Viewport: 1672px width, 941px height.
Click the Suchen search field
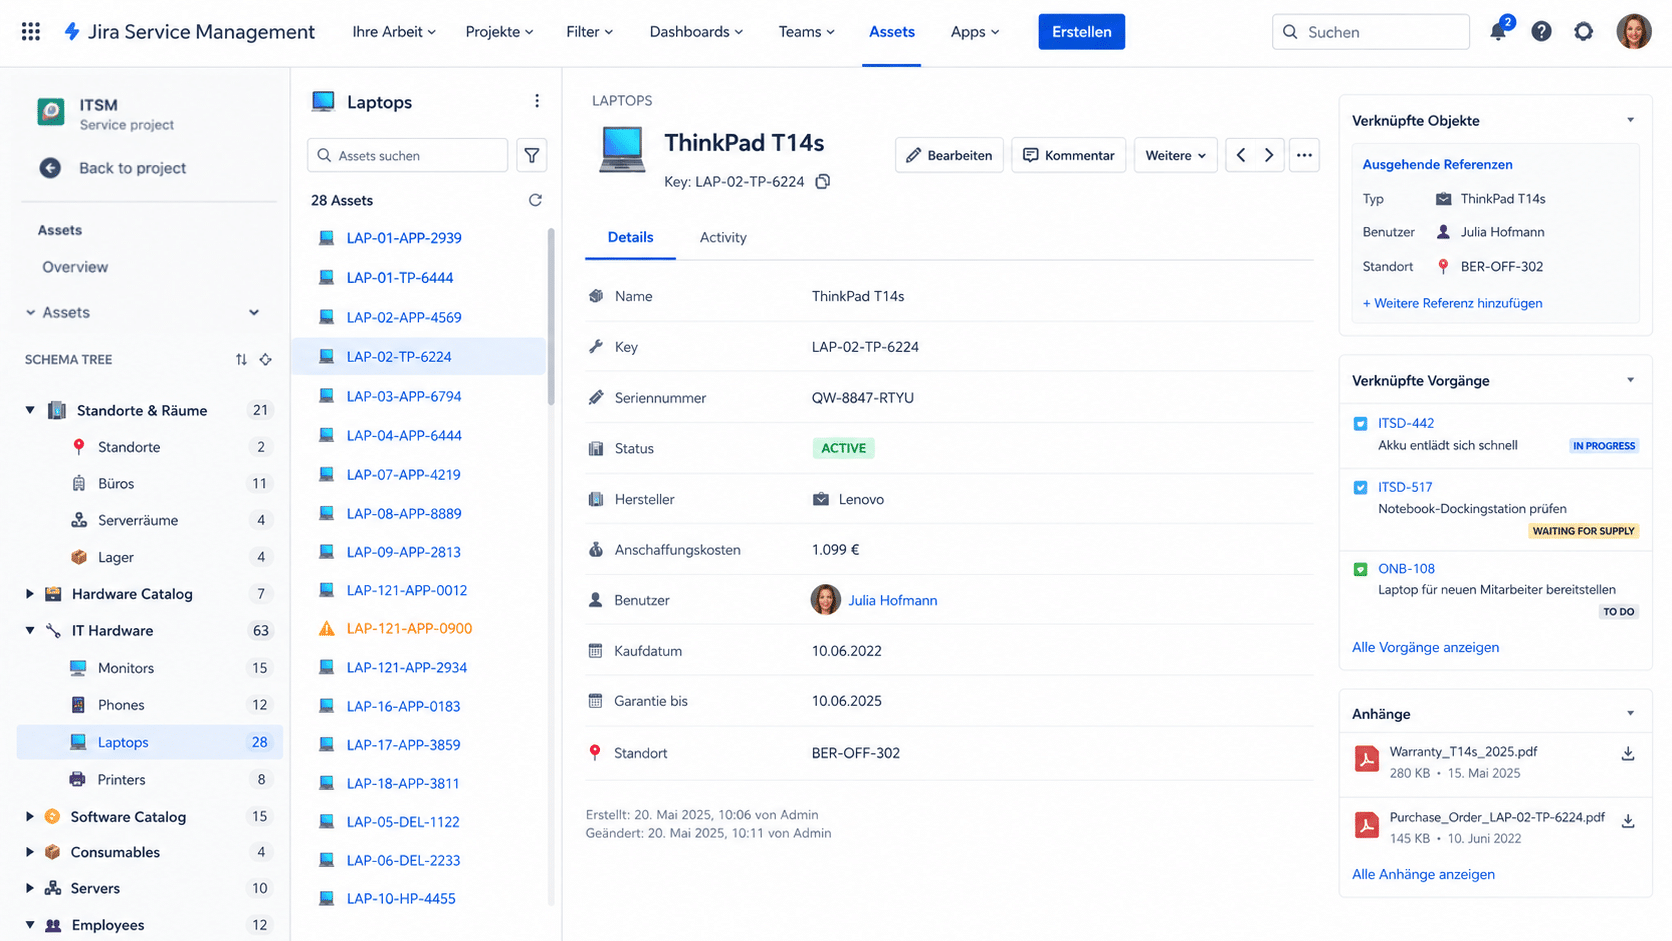pyautogui.click(x=1370, y=32)
